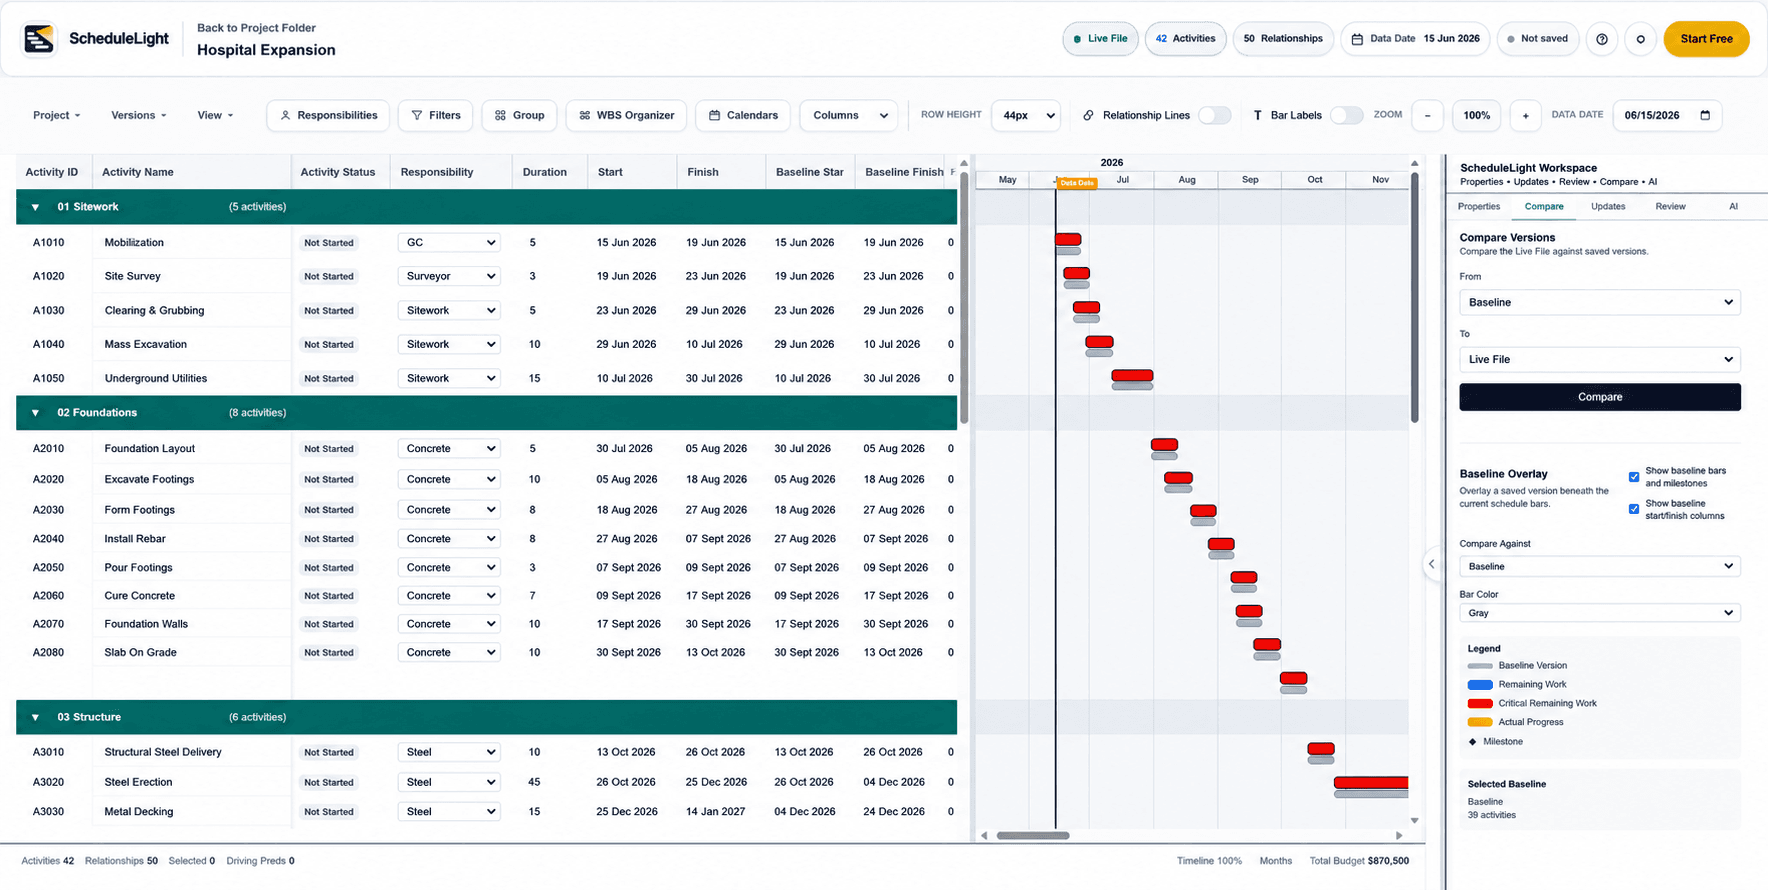1768x890 pixels.
Task: Collapse the 03 Structure group
Action: click(35, 717)
